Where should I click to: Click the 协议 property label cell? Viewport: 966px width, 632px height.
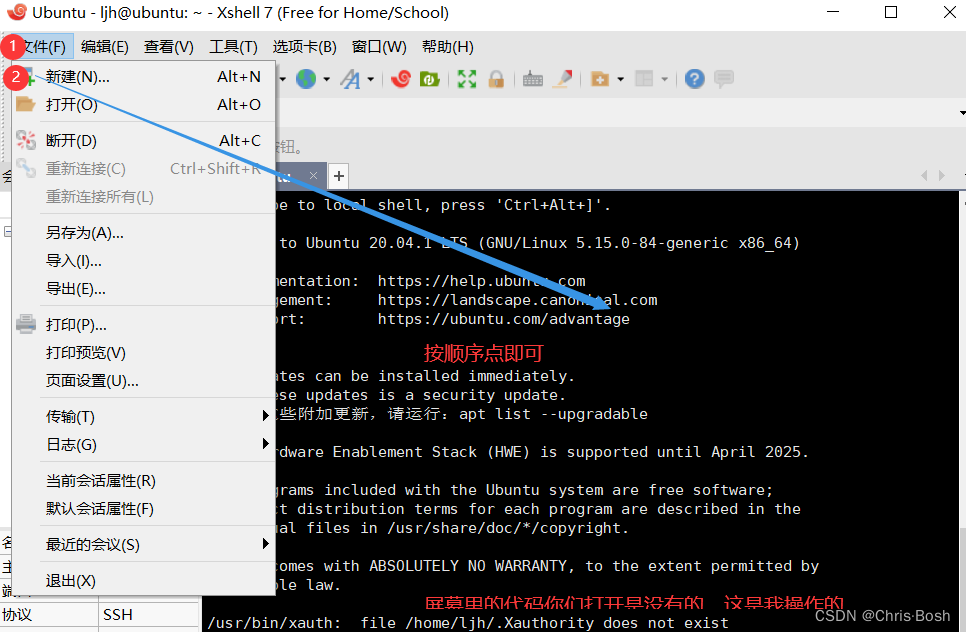49,615
